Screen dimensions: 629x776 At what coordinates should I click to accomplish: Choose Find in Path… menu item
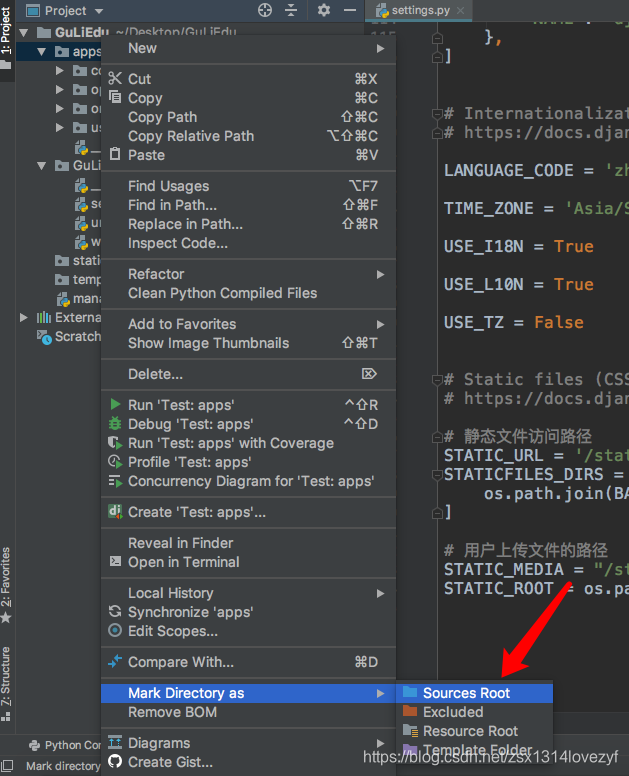pos(248,205)
